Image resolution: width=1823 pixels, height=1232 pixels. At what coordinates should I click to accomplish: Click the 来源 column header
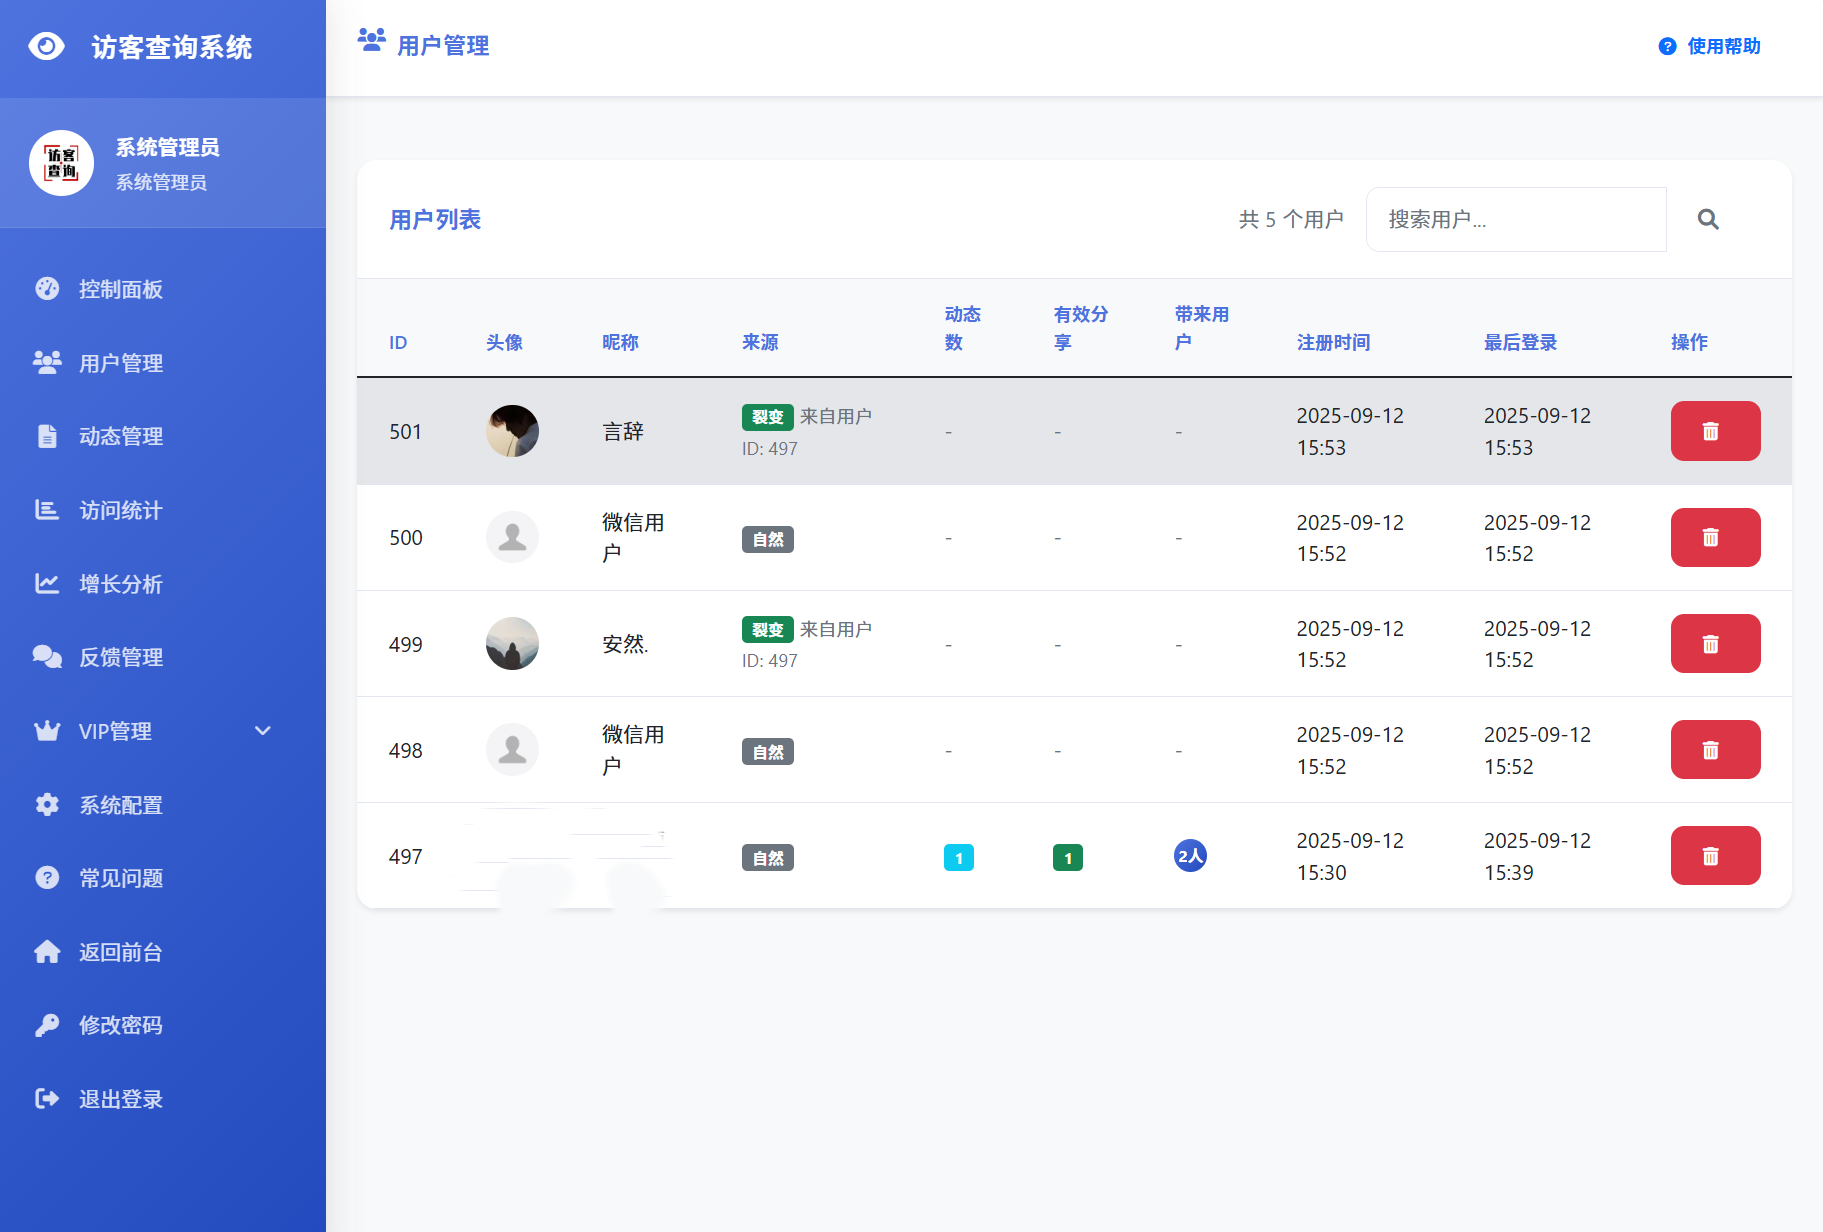pyautogui.click(x=760, y=342)
